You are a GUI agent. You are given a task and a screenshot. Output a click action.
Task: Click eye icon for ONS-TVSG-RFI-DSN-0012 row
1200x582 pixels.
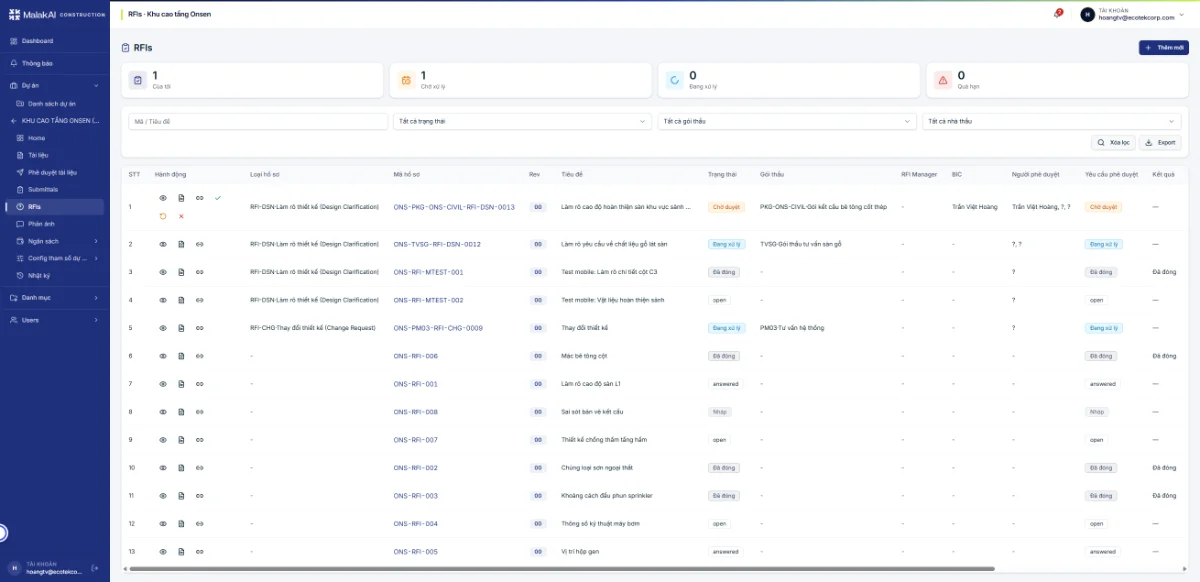tap(163, 244)
